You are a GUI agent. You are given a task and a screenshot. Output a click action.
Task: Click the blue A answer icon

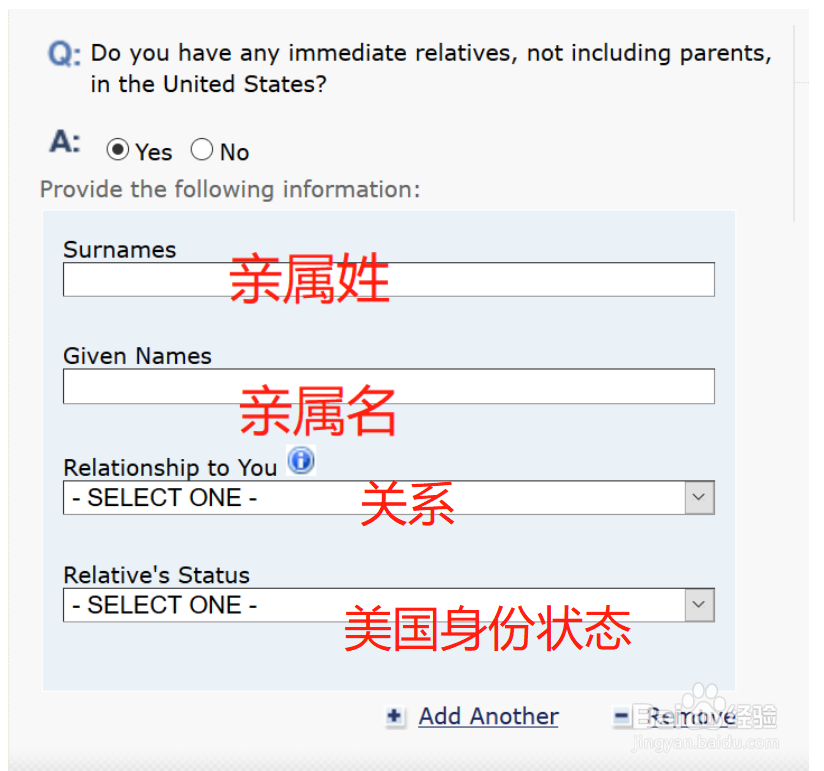[x=62, y=141]
